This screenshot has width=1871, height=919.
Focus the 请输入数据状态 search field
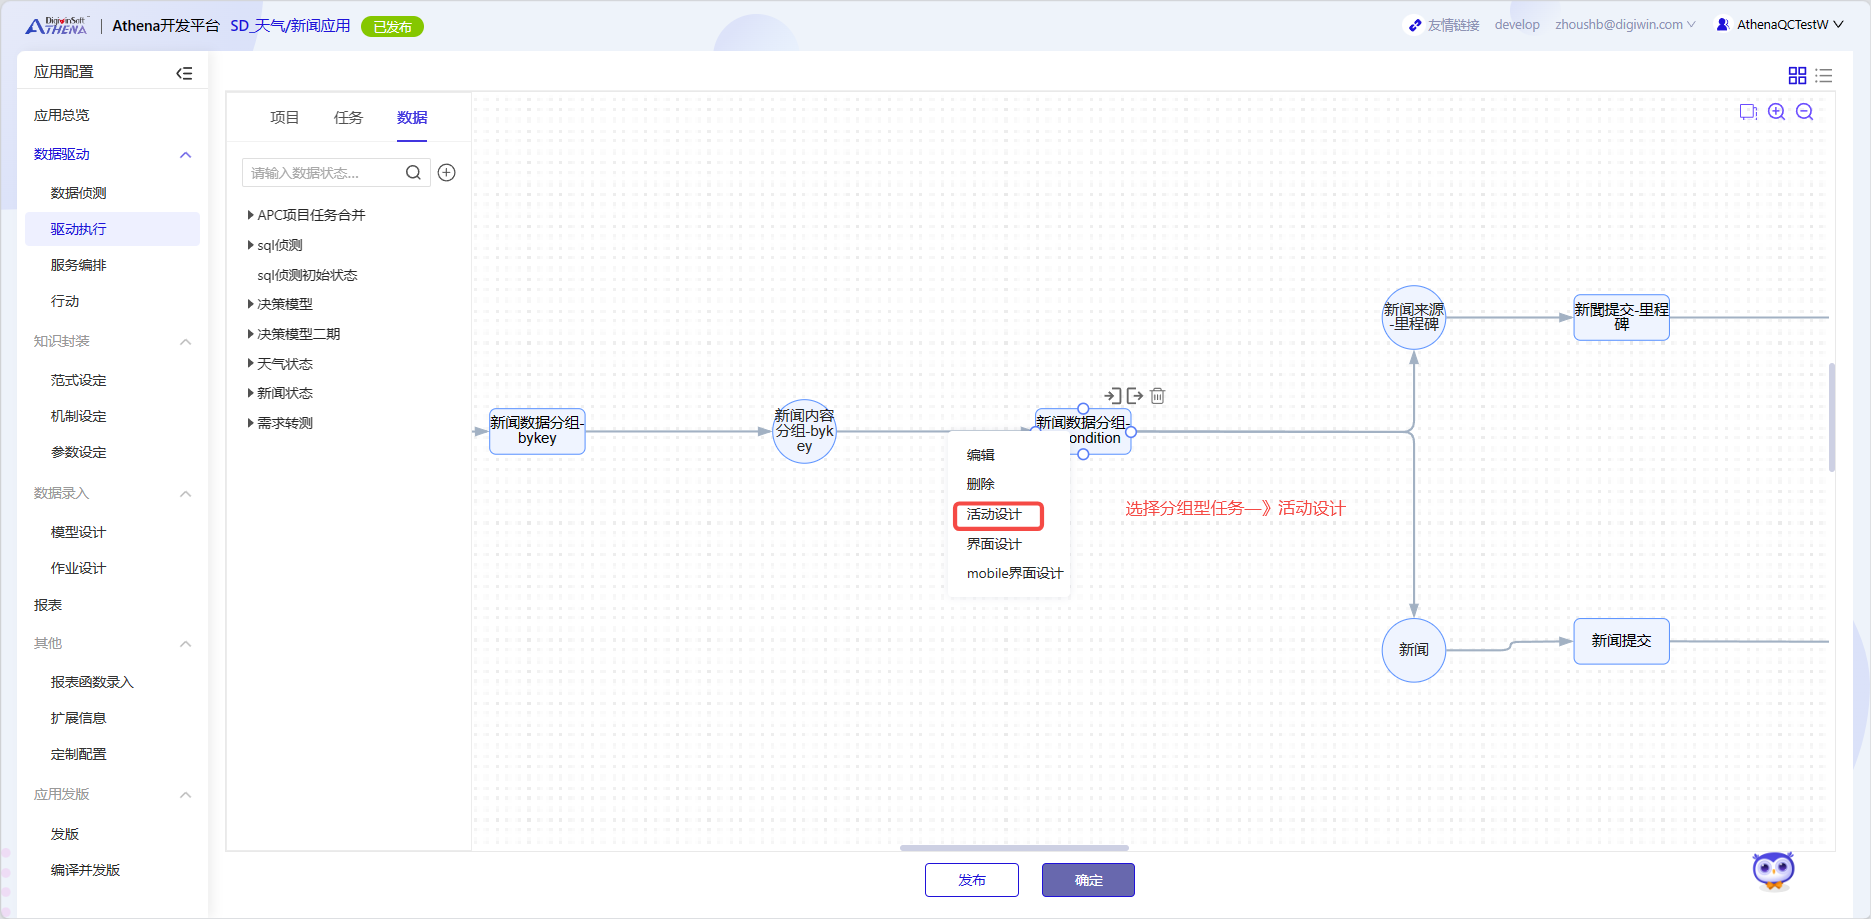point(336,173)
